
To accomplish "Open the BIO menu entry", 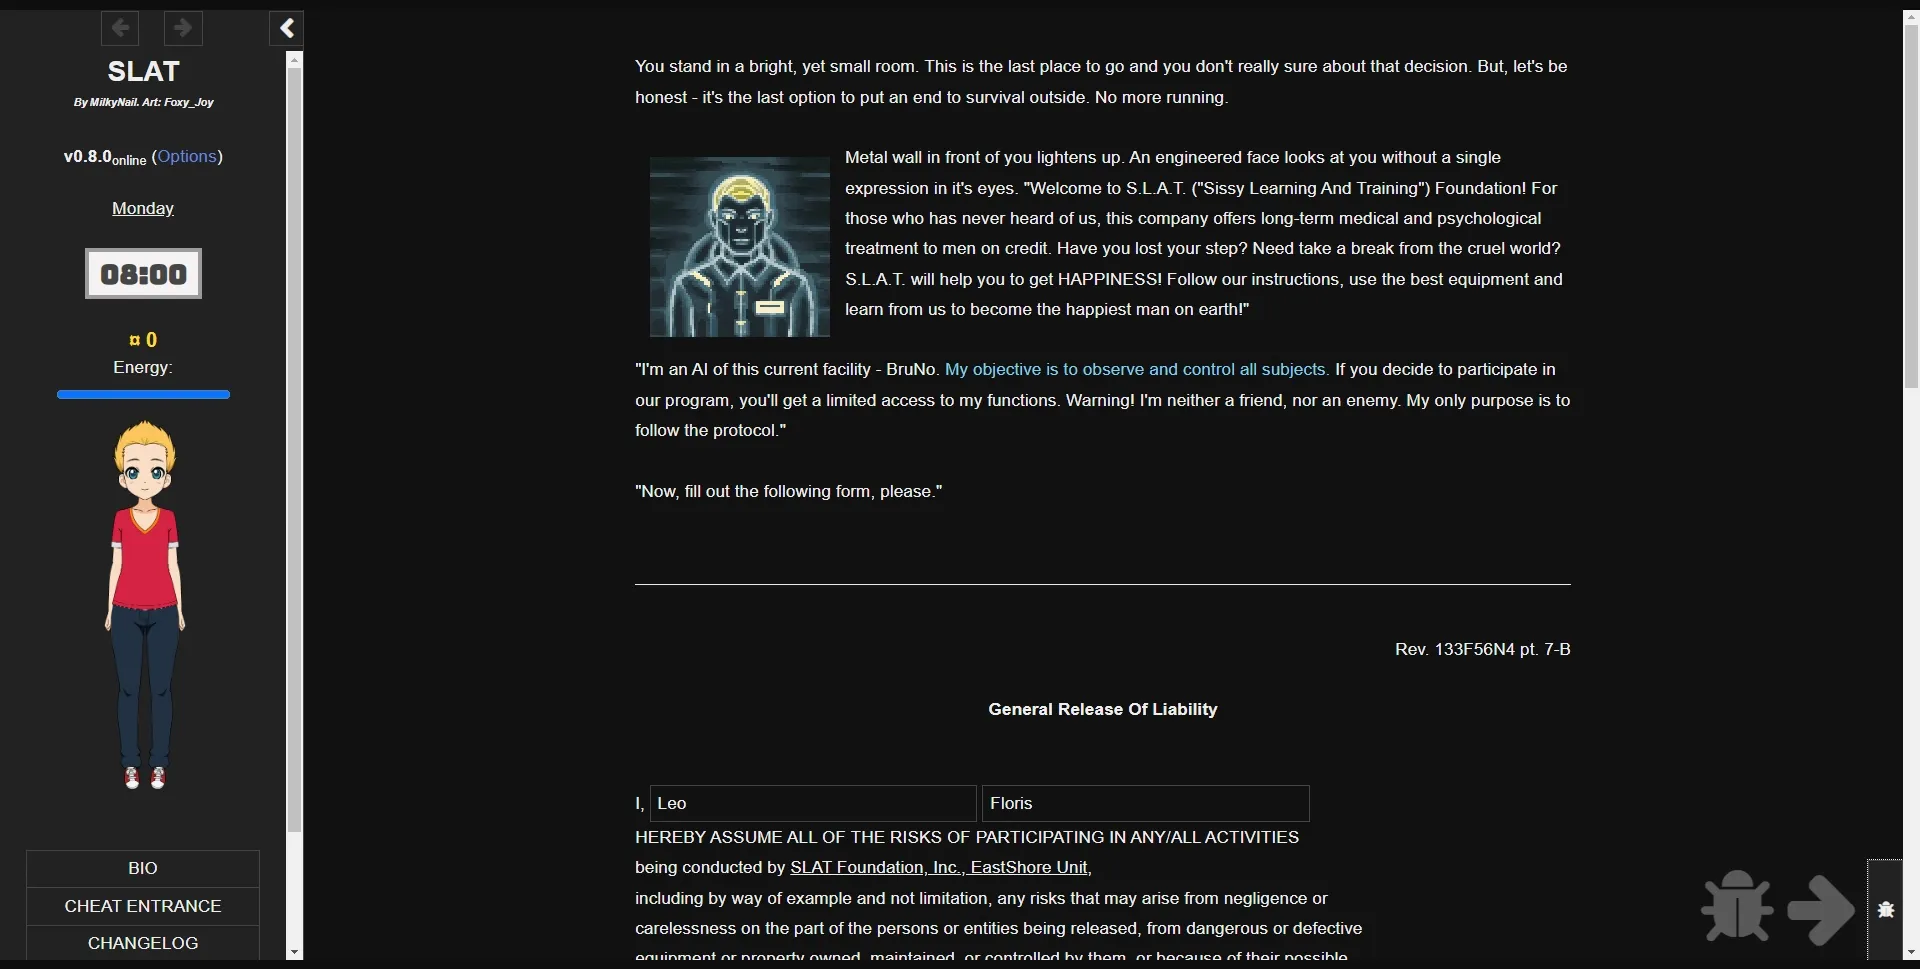I will click(141, 867).
